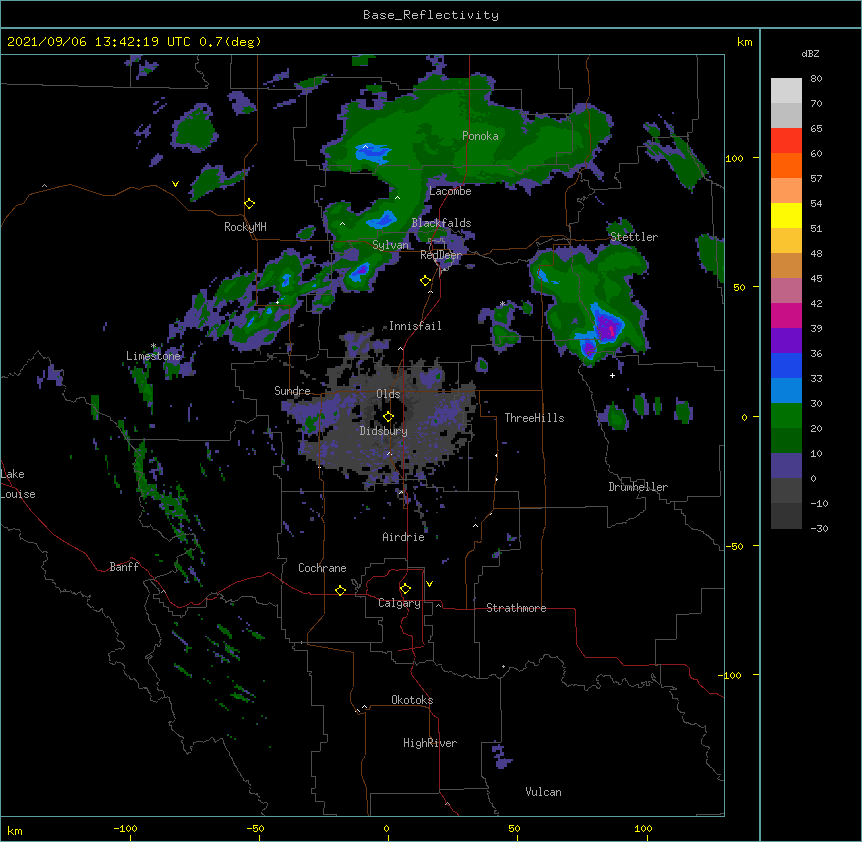Image resolution: width=862 pixels, height=842 pixels.
Task: Click the km unit label at bottom left
Action: (15, 831)
